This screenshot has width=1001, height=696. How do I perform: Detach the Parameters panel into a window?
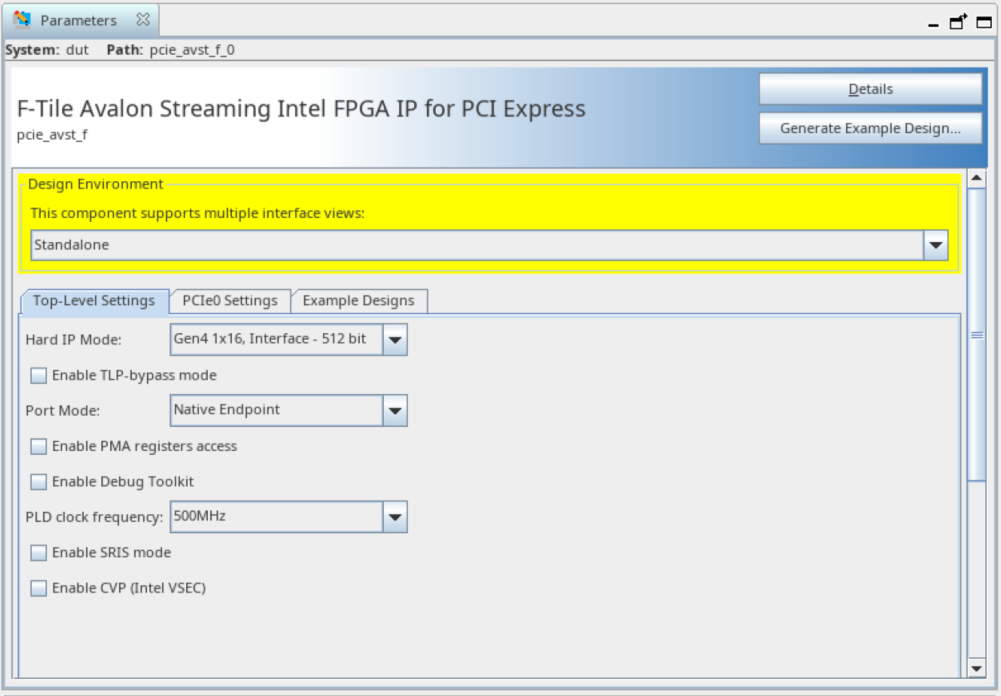click(958, 21)
